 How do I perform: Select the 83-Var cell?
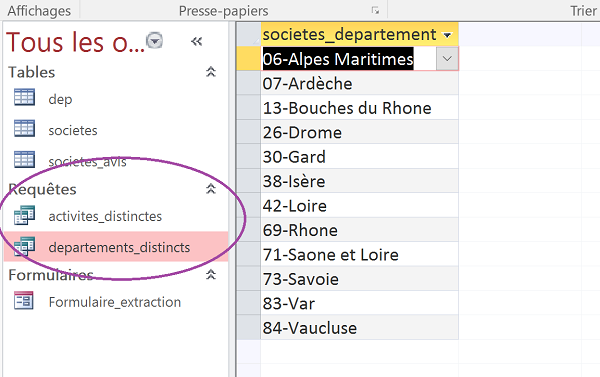click(x=359, y=304)
